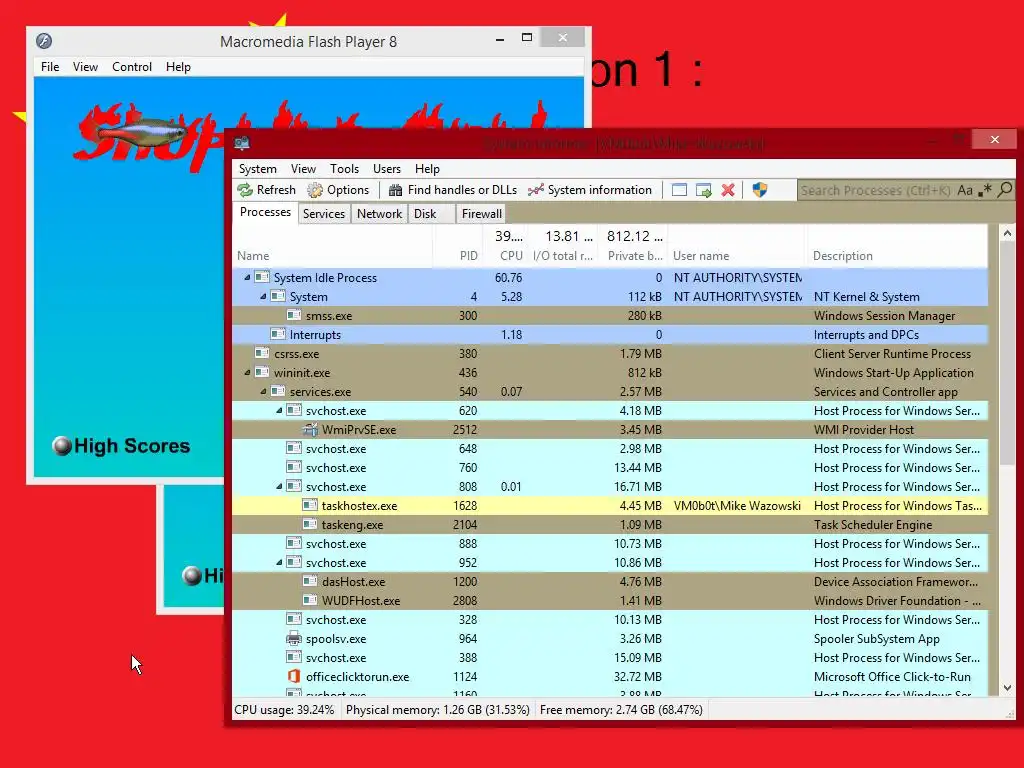Click the dasHost.exe process icon
Screen dimensions: 1024x768
point(310,581)
